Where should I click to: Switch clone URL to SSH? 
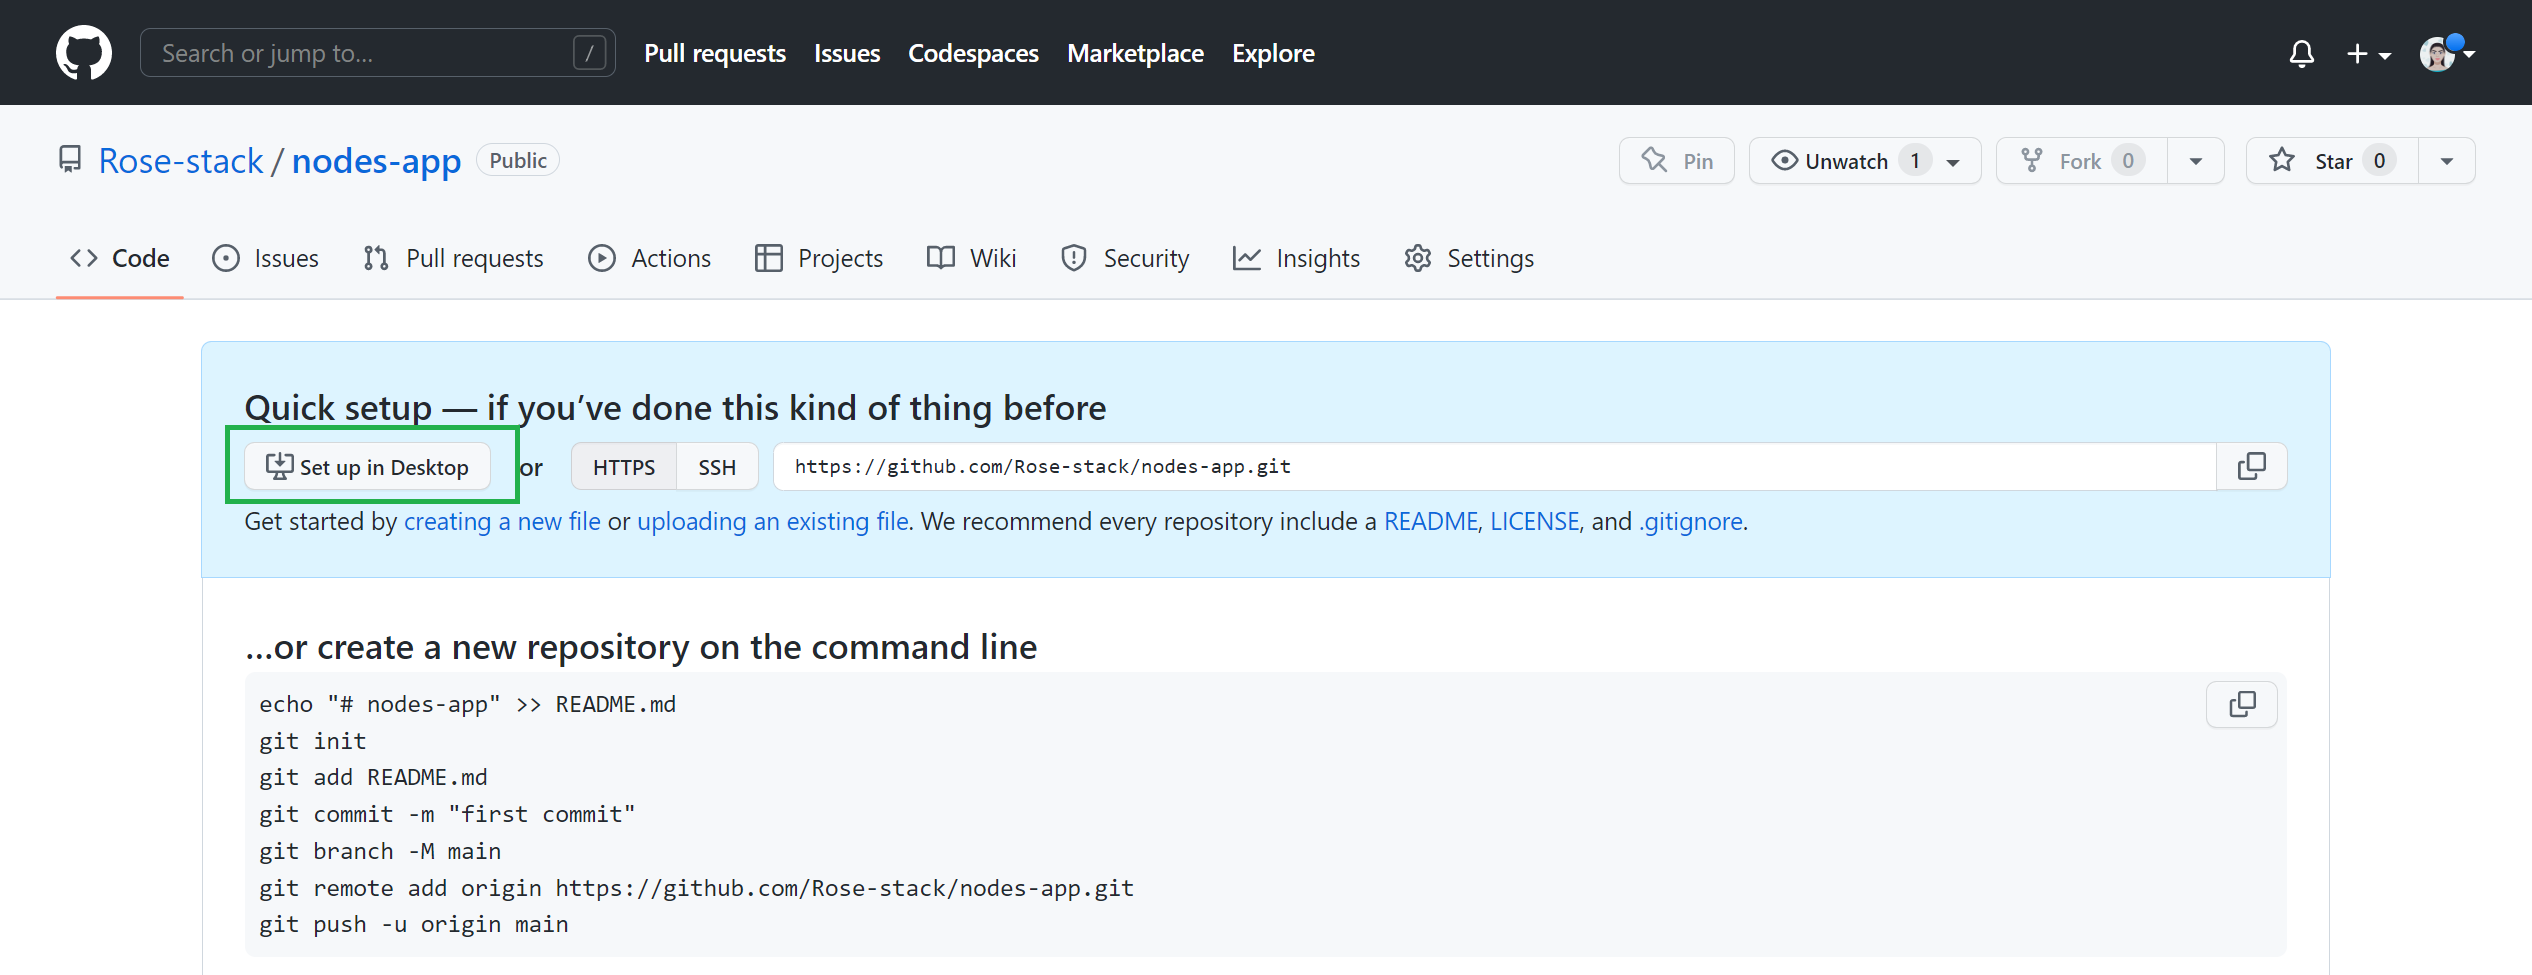click(x=717, y=467)
